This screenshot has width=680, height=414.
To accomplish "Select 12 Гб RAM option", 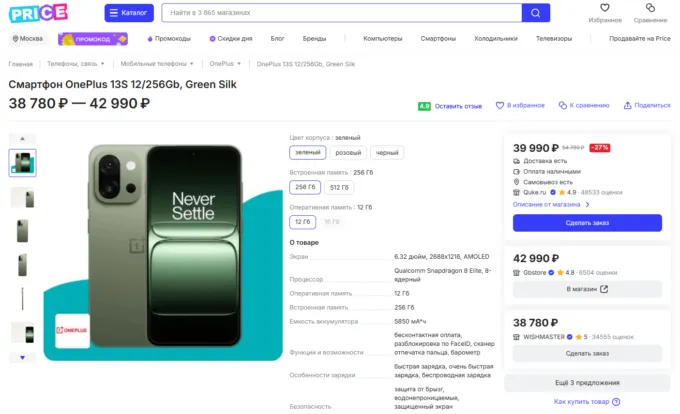I will tap(303, 222).
